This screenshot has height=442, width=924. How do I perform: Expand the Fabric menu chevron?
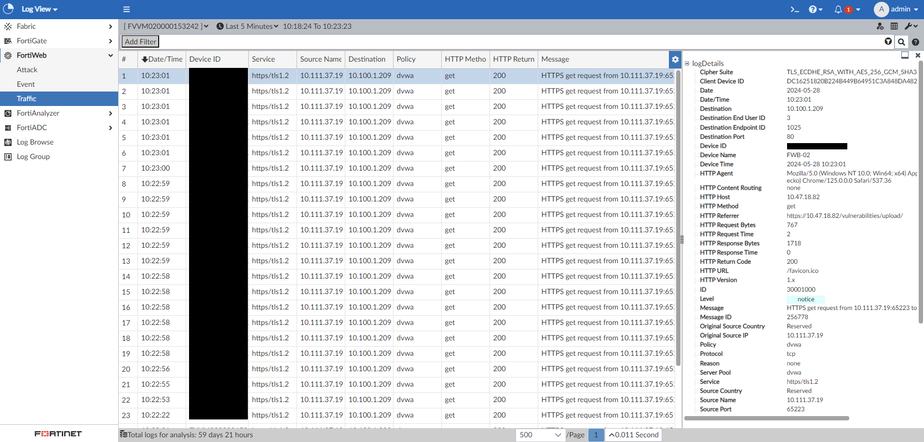tap(110, 27)
